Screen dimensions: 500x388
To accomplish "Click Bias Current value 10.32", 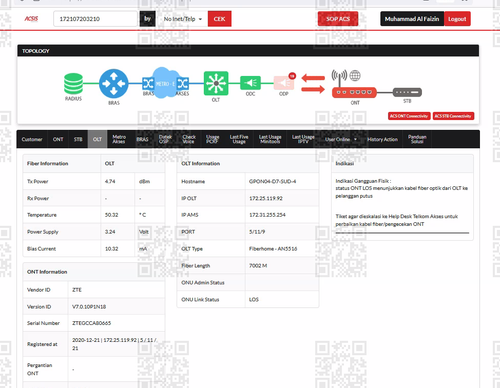I will coord(111,249).
